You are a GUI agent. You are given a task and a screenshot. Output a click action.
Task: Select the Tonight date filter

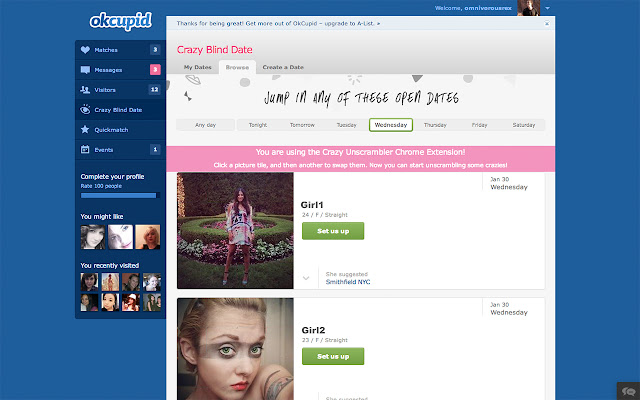pyautogui.click(x=258, y=125)
